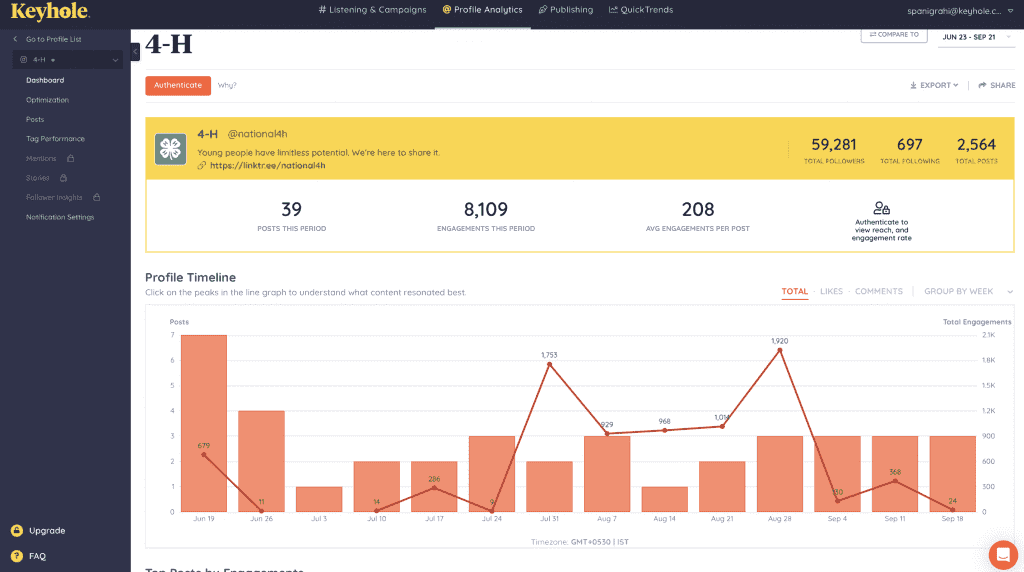Open the Jun 23 - Sep 21 date range
Image resolution: width=1024 pixels, height=572 pixels.
pos(976,37)
